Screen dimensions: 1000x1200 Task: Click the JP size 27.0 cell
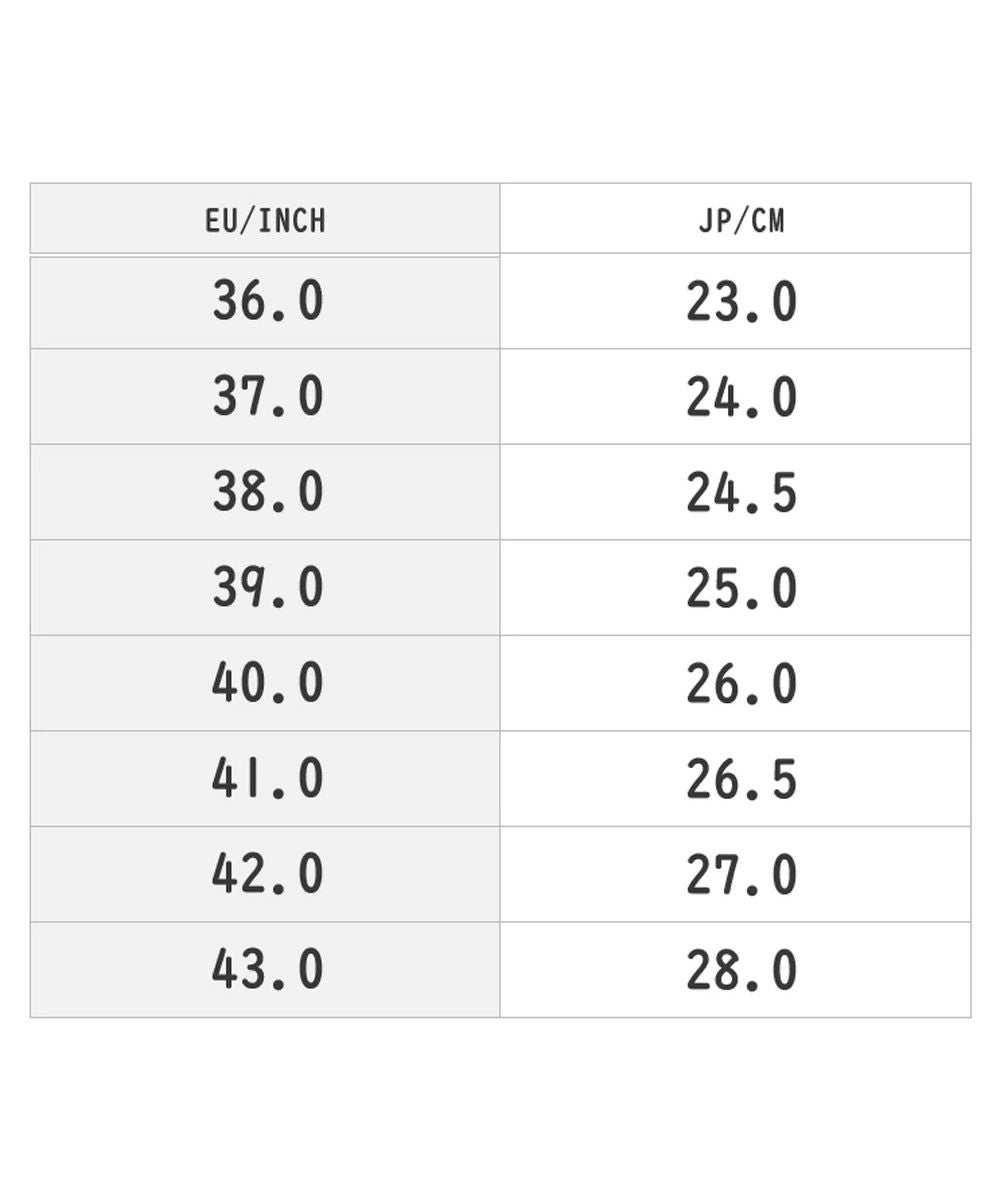735,874
